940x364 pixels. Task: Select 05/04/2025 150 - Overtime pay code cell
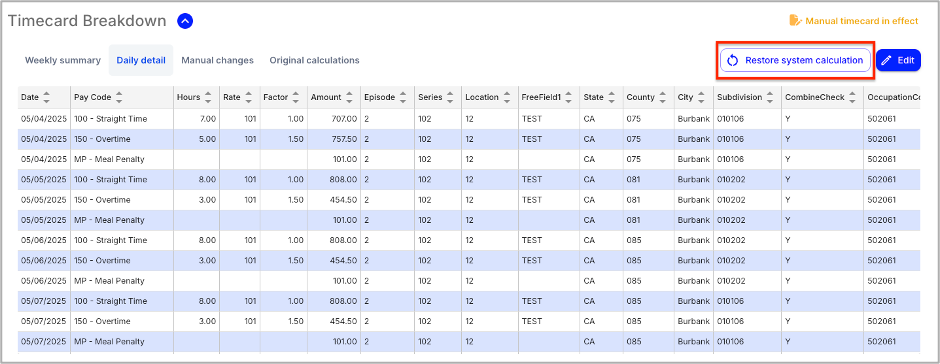(122, 139)
